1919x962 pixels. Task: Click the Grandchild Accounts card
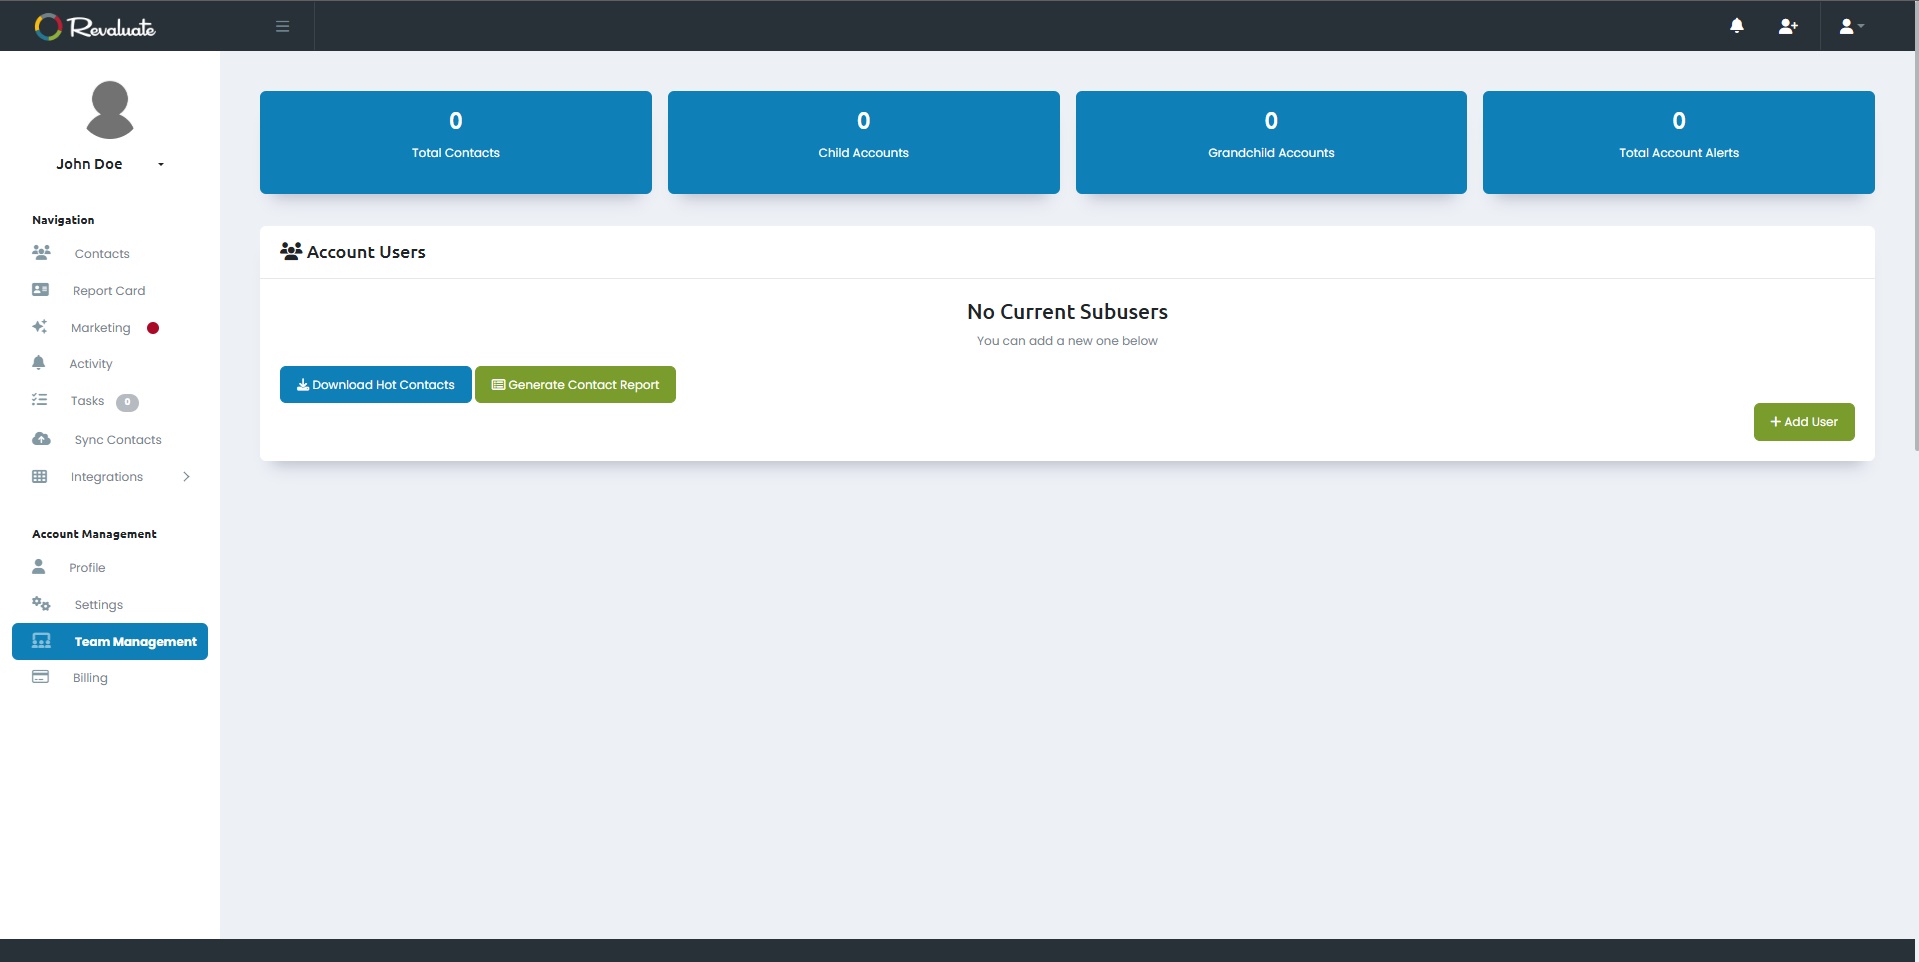coord(1271,142)
